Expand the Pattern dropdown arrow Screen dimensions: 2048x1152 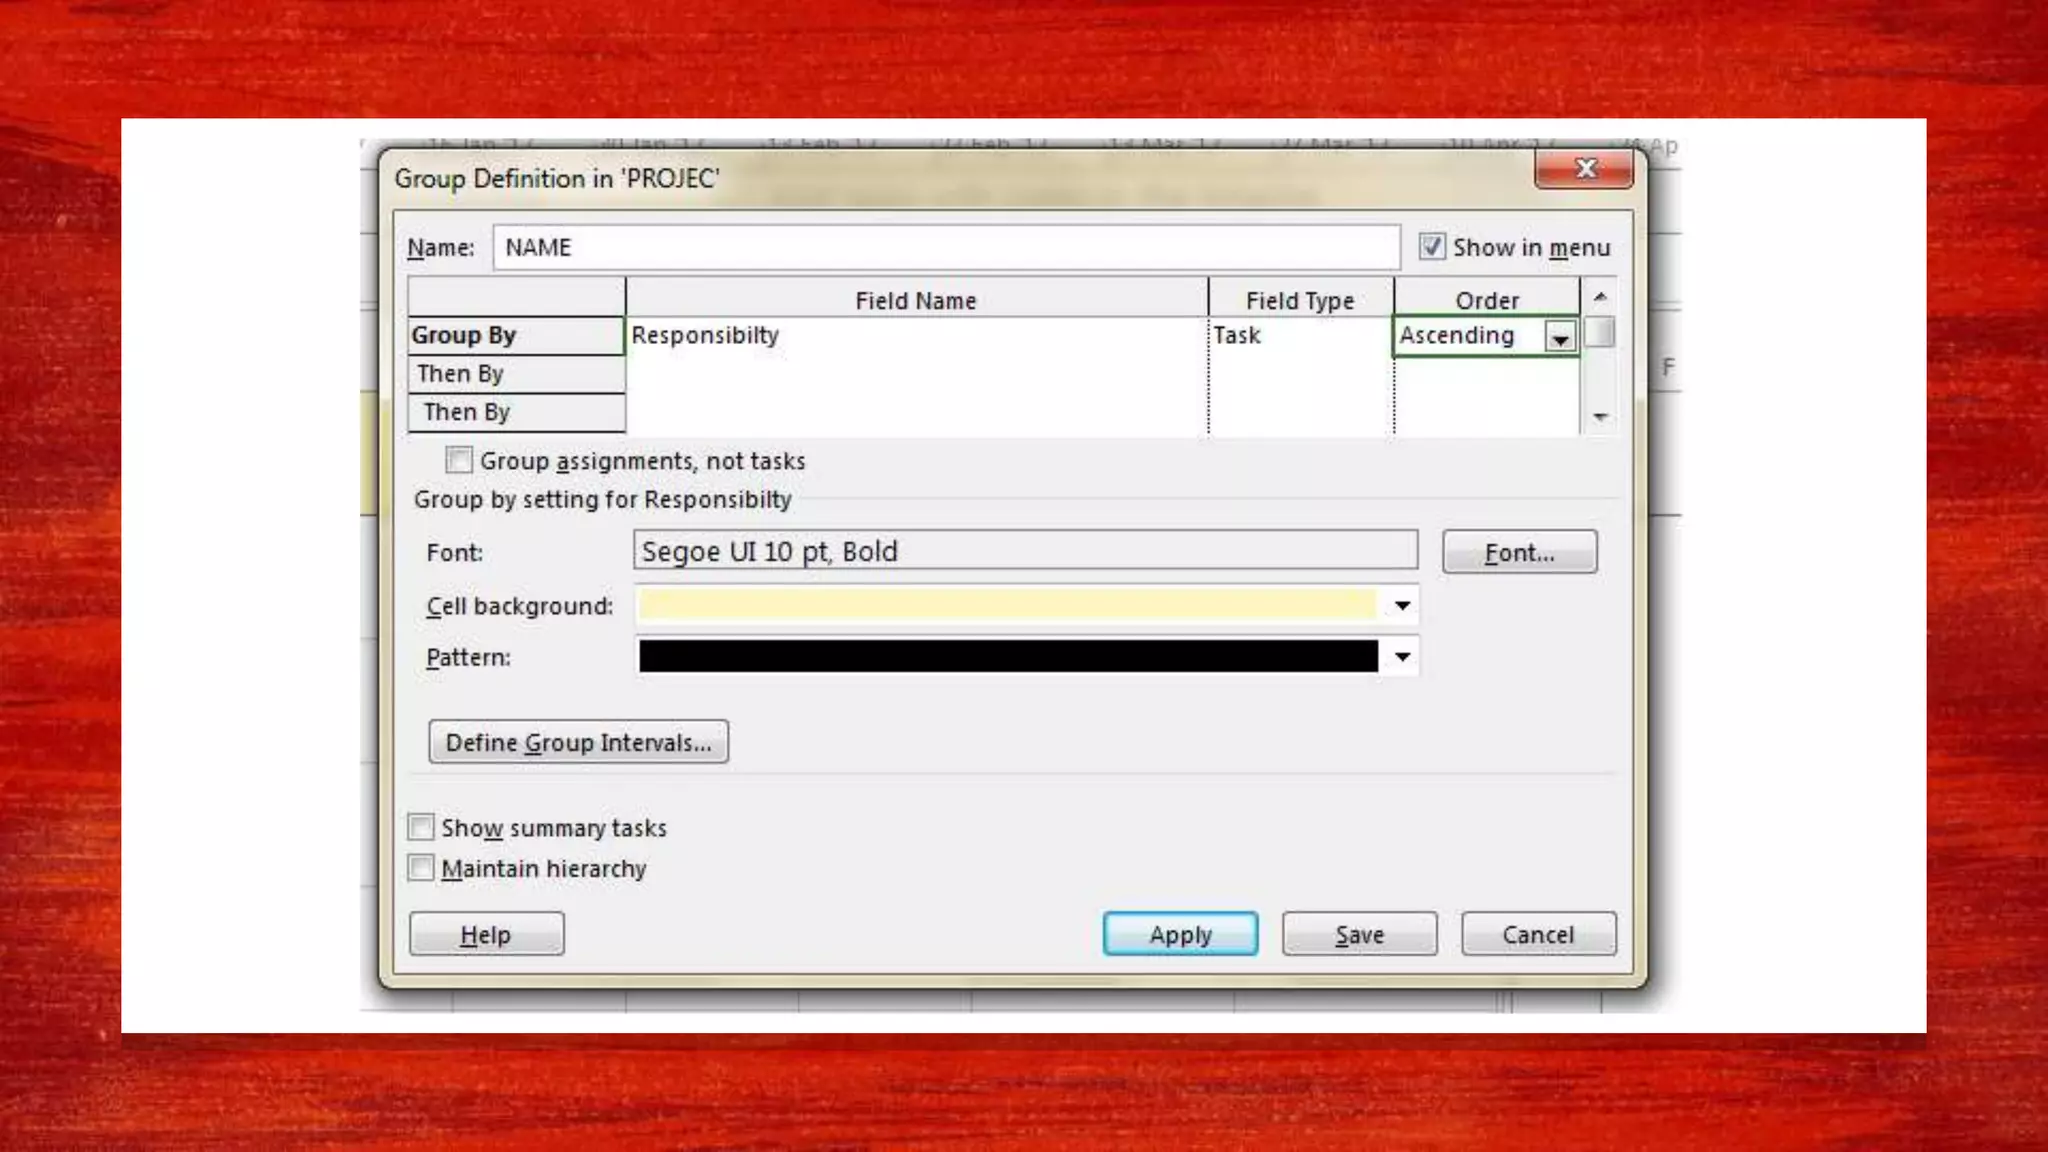tap(1402, 656)
